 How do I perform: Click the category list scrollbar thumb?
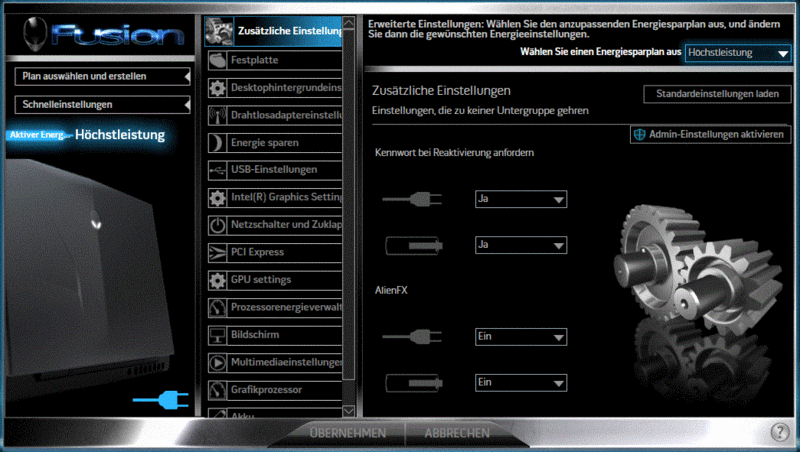click(348, 204)
